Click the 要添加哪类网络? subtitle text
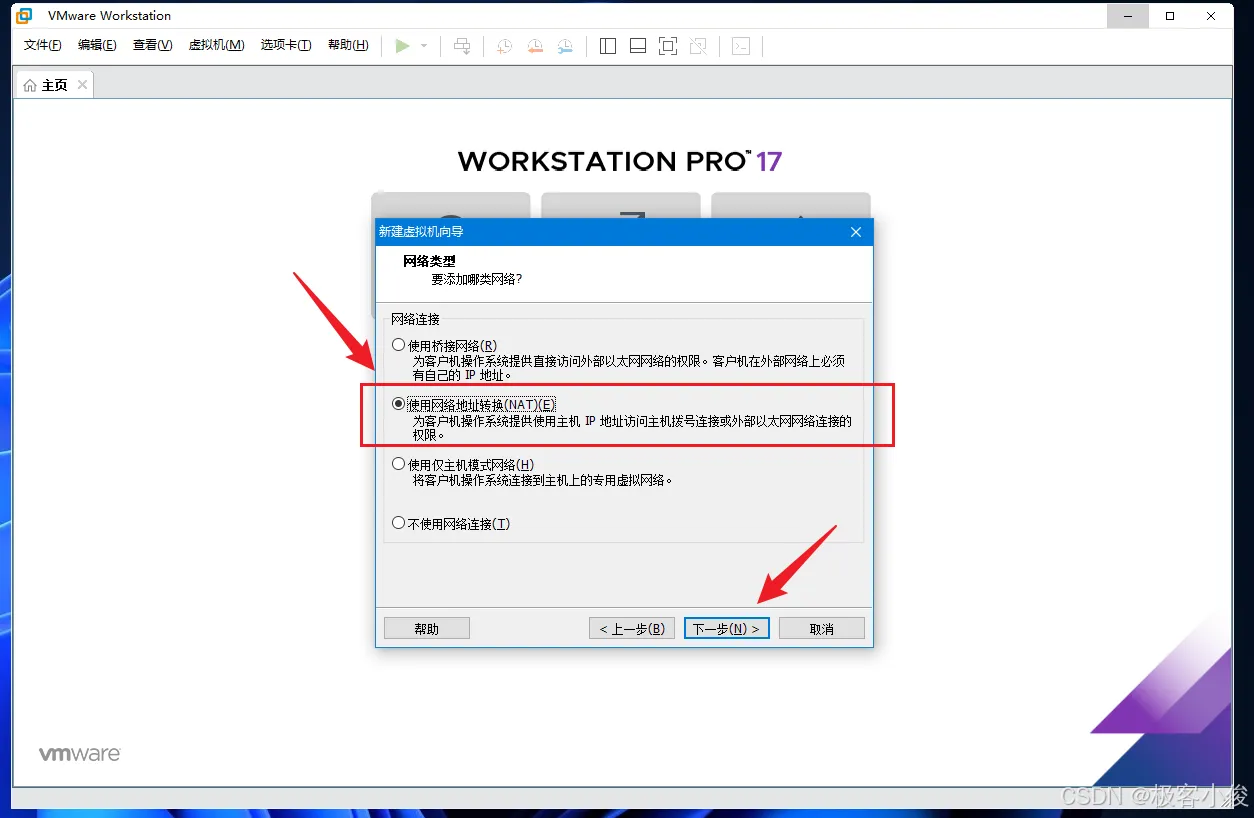The image size is (1254, 818). [x=477, y=279]
